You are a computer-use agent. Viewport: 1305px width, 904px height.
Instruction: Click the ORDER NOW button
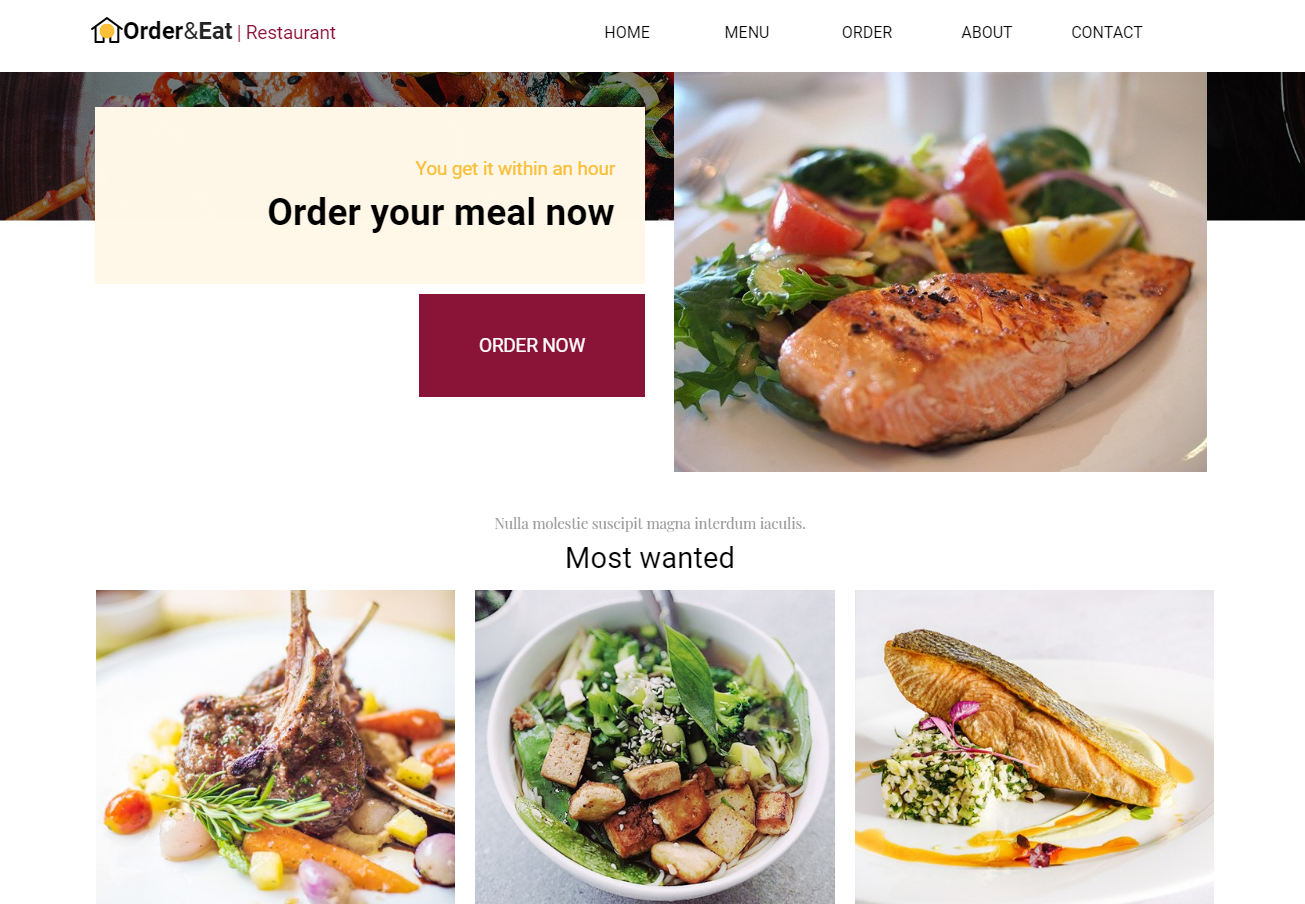click(x=532, y=345)
